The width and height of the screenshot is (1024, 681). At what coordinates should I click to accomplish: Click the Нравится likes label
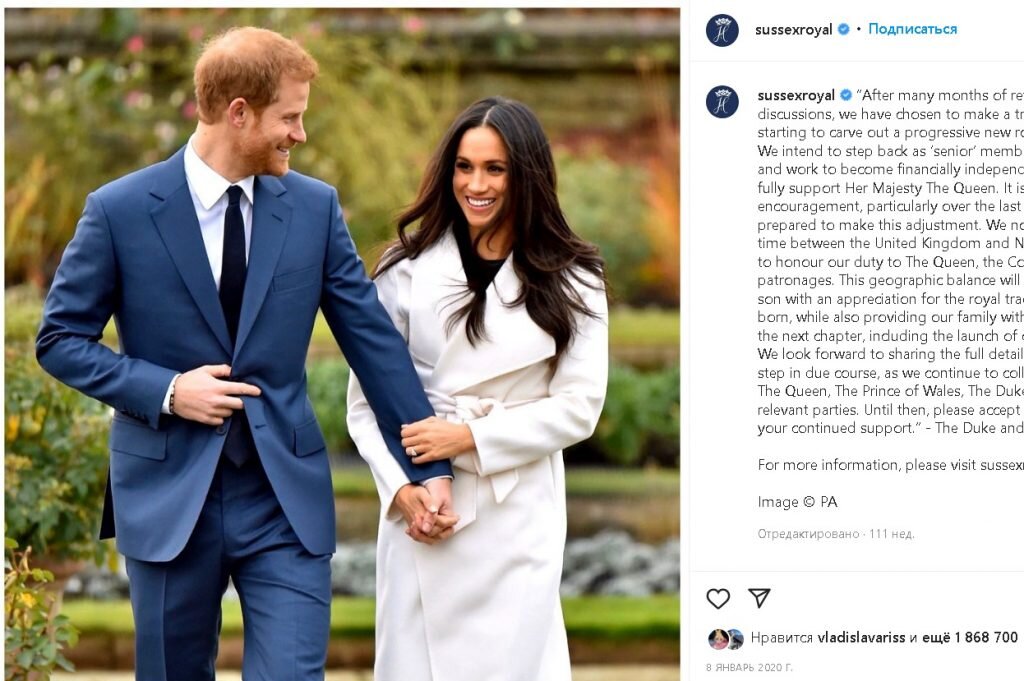click(781, 637)
